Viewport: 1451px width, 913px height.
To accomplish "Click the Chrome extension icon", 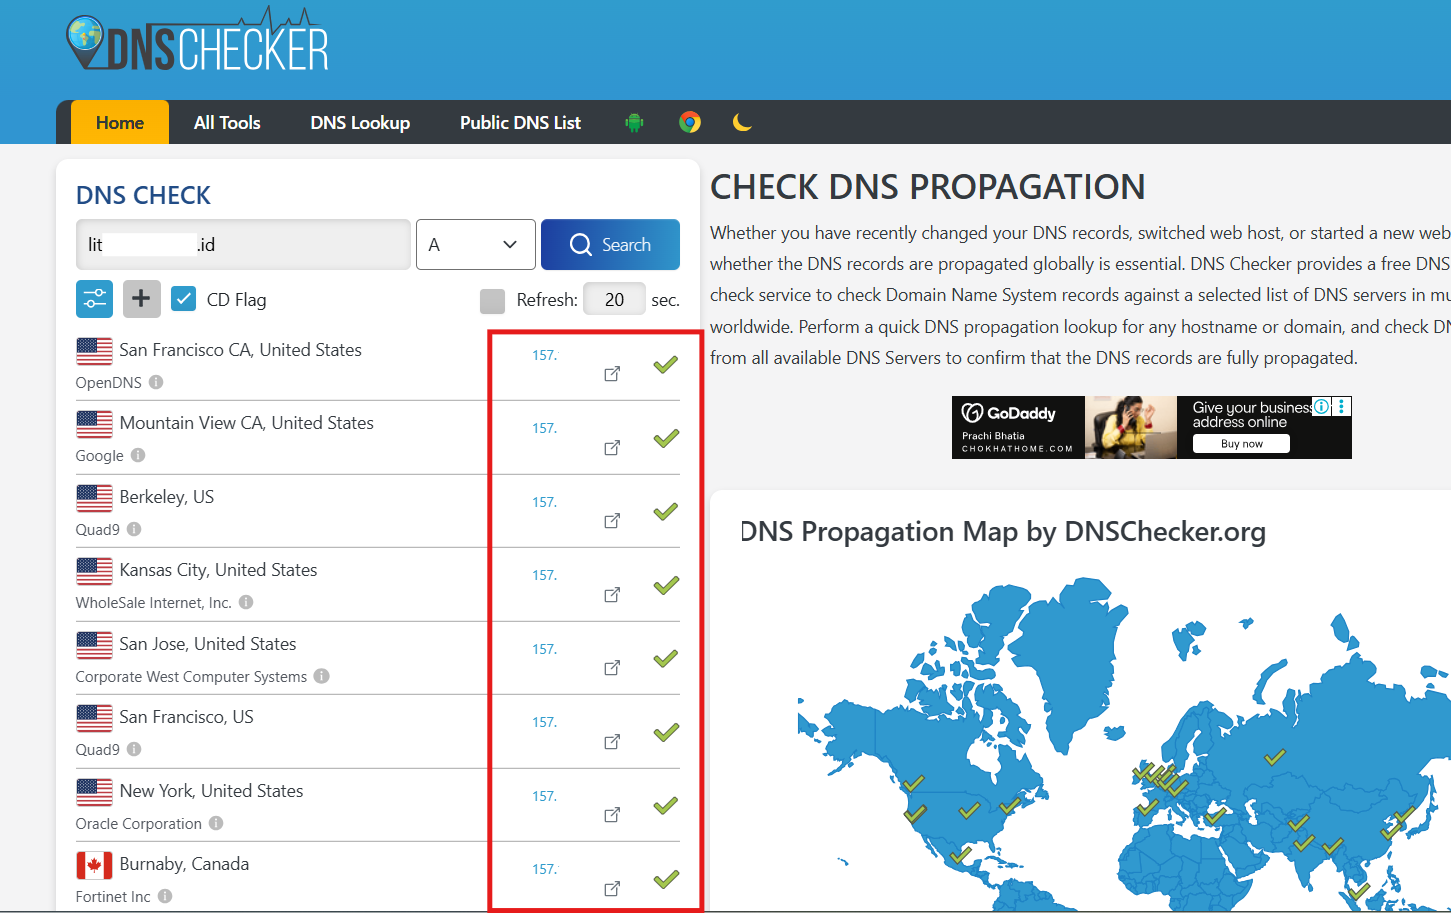I will (690, 122).
